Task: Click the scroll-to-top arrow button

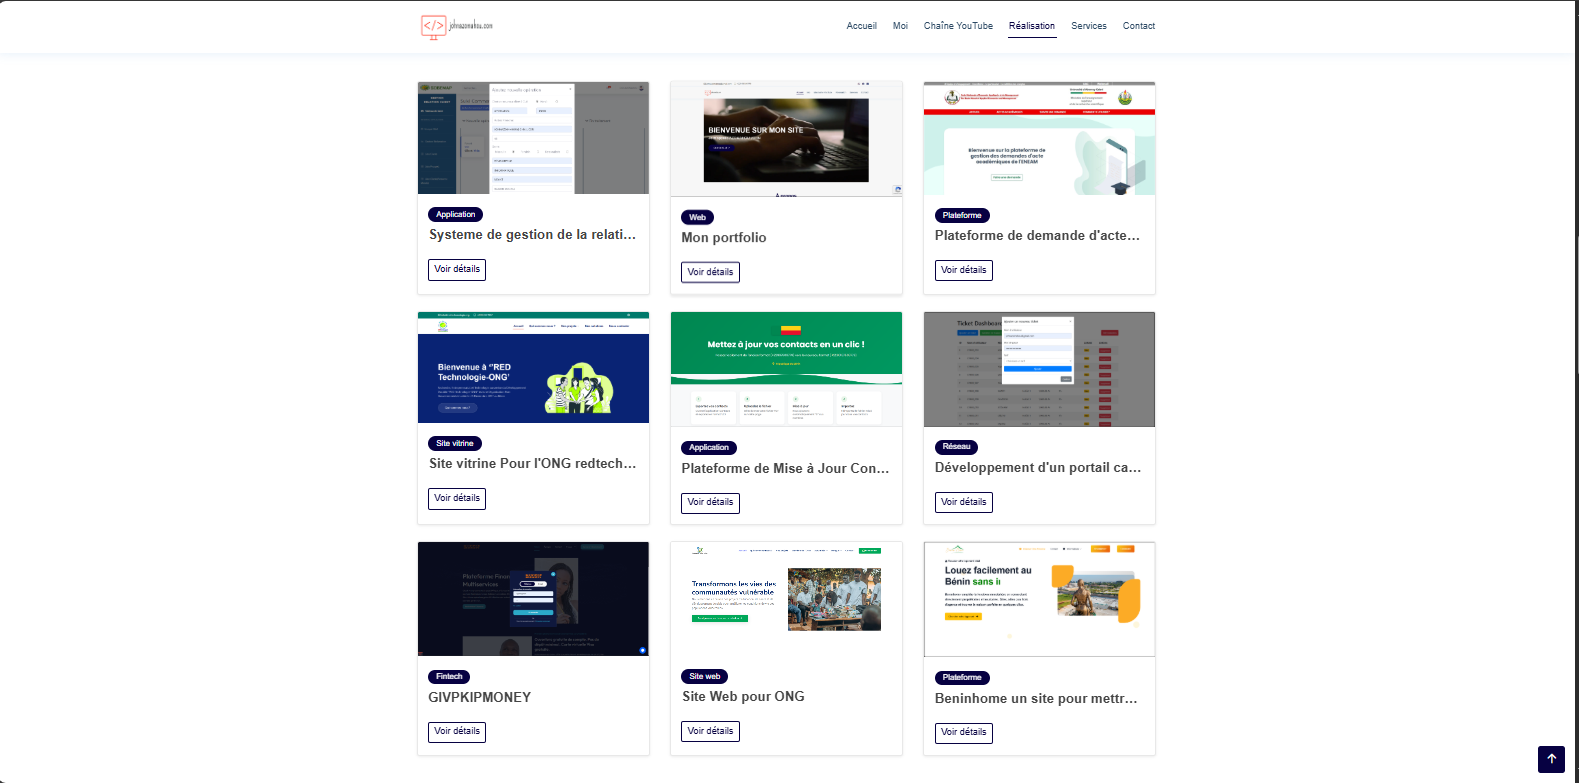Action: (1551, 759)
